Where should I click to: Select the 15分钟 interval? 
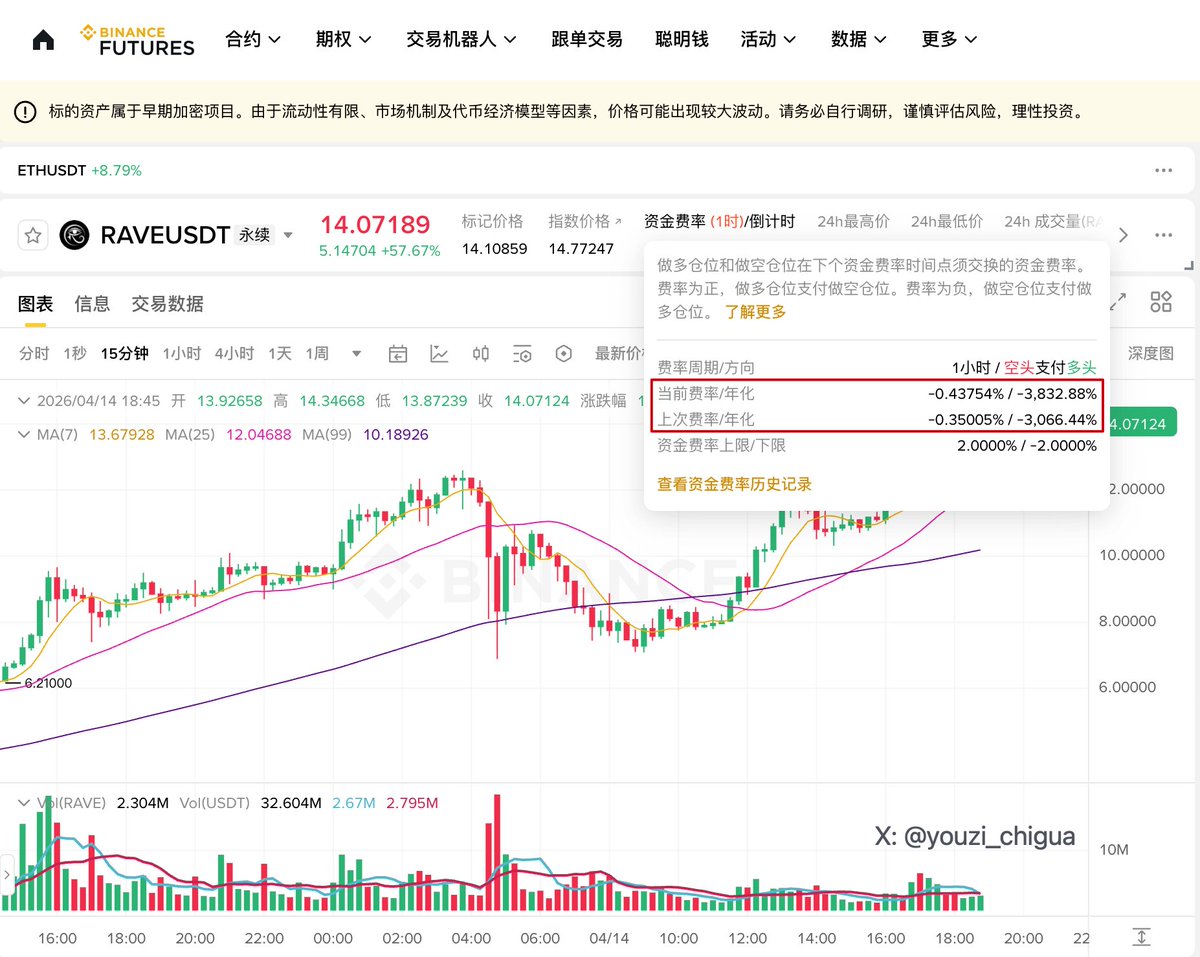(125, 353)
